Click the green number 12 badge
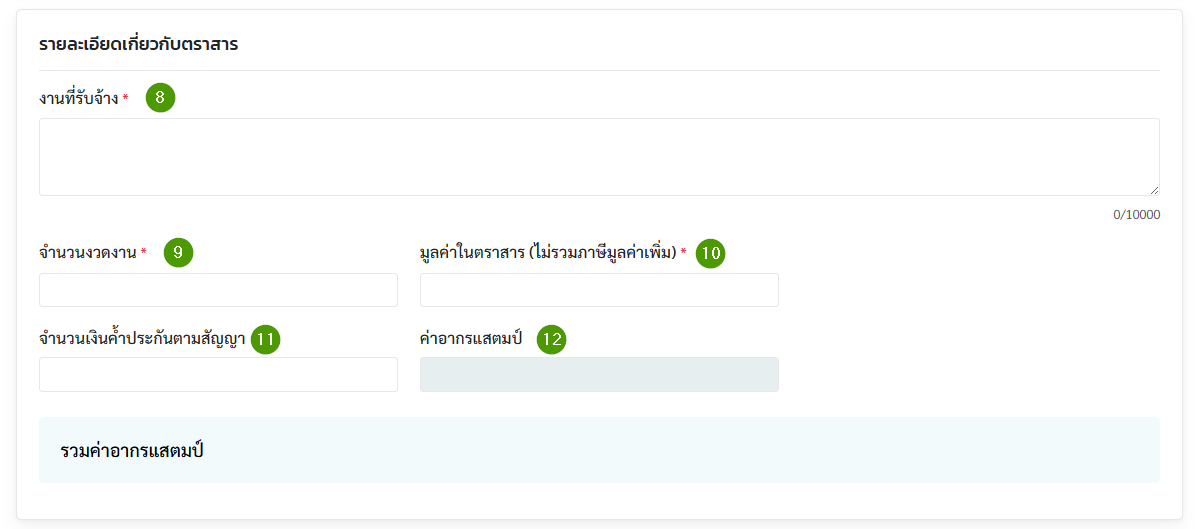The height and width of the screenshot is (529, 1195). point(551,339)
